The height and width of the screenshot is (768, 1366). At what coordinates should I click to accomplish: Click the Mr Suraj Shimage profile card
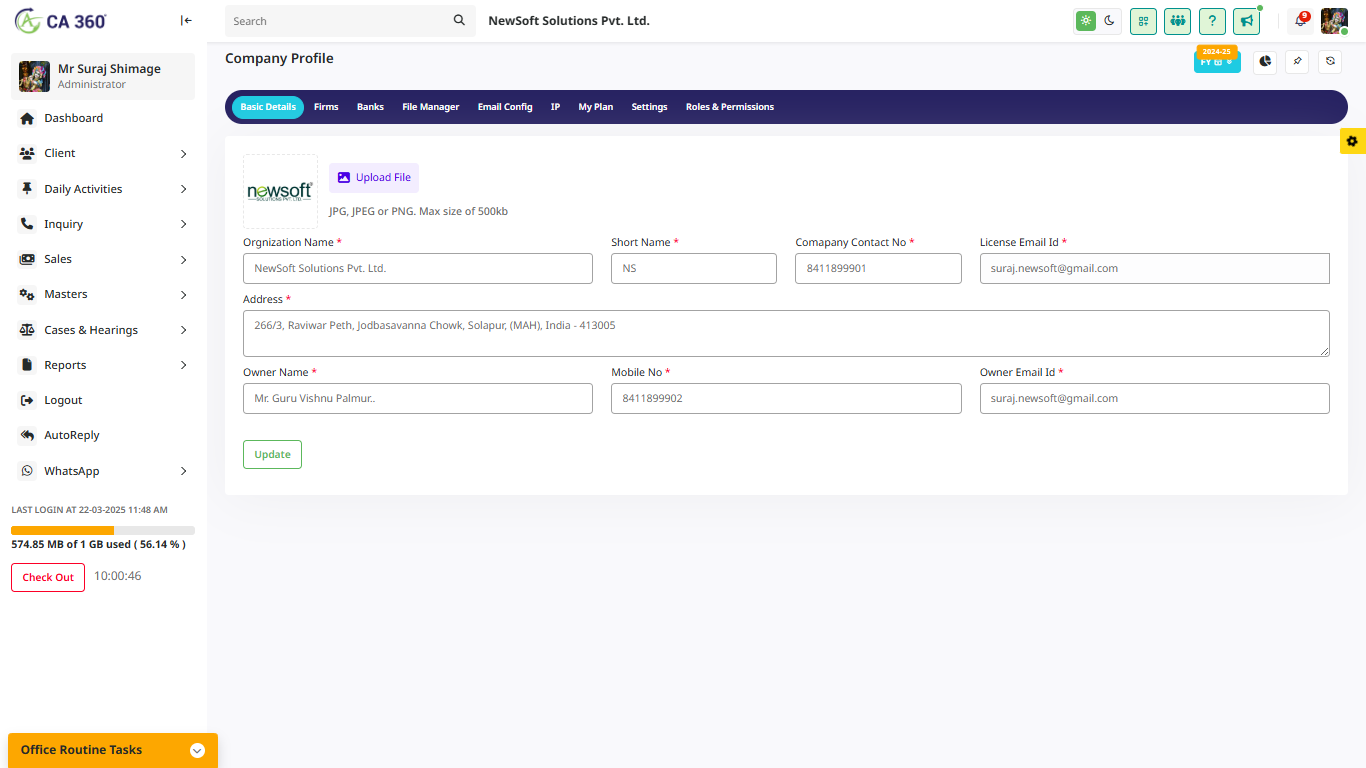pos(103,76)
